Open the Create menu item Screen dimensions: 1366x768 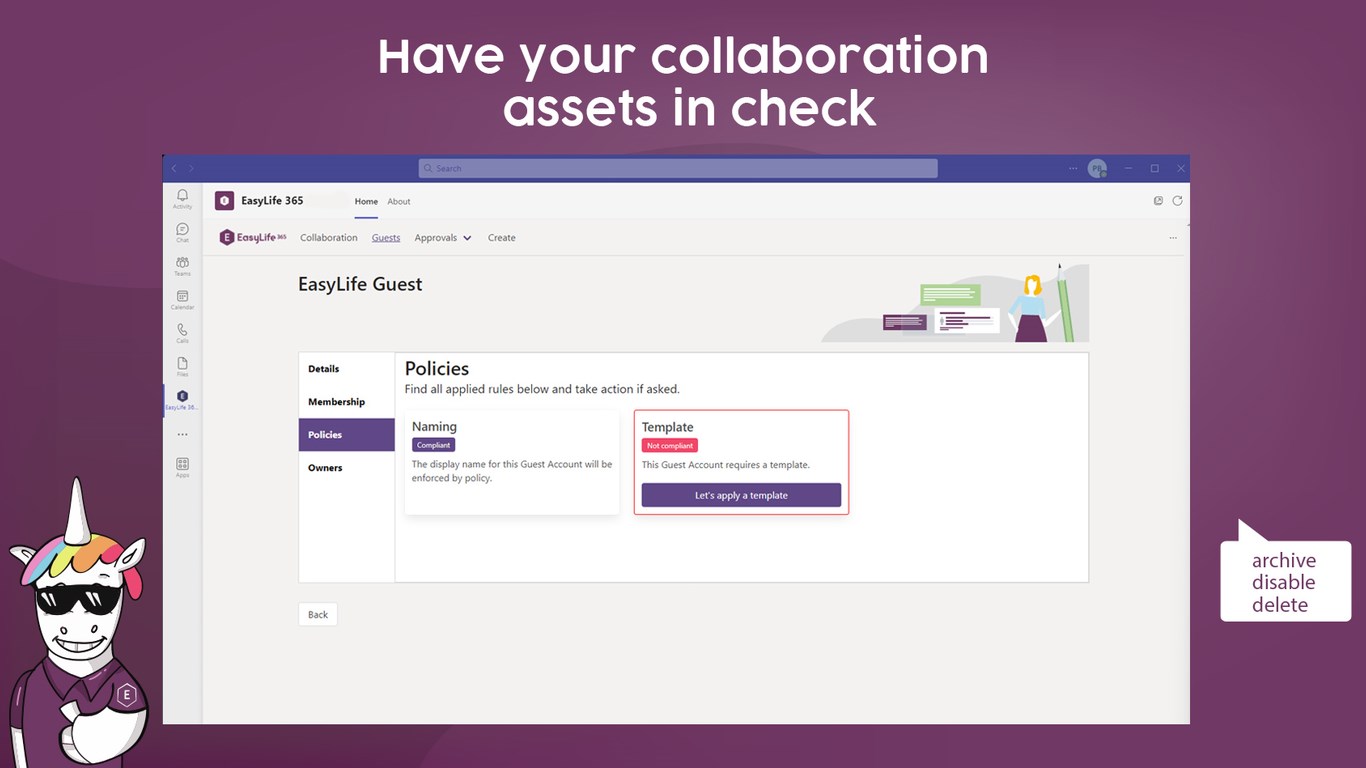coord(502,238)
